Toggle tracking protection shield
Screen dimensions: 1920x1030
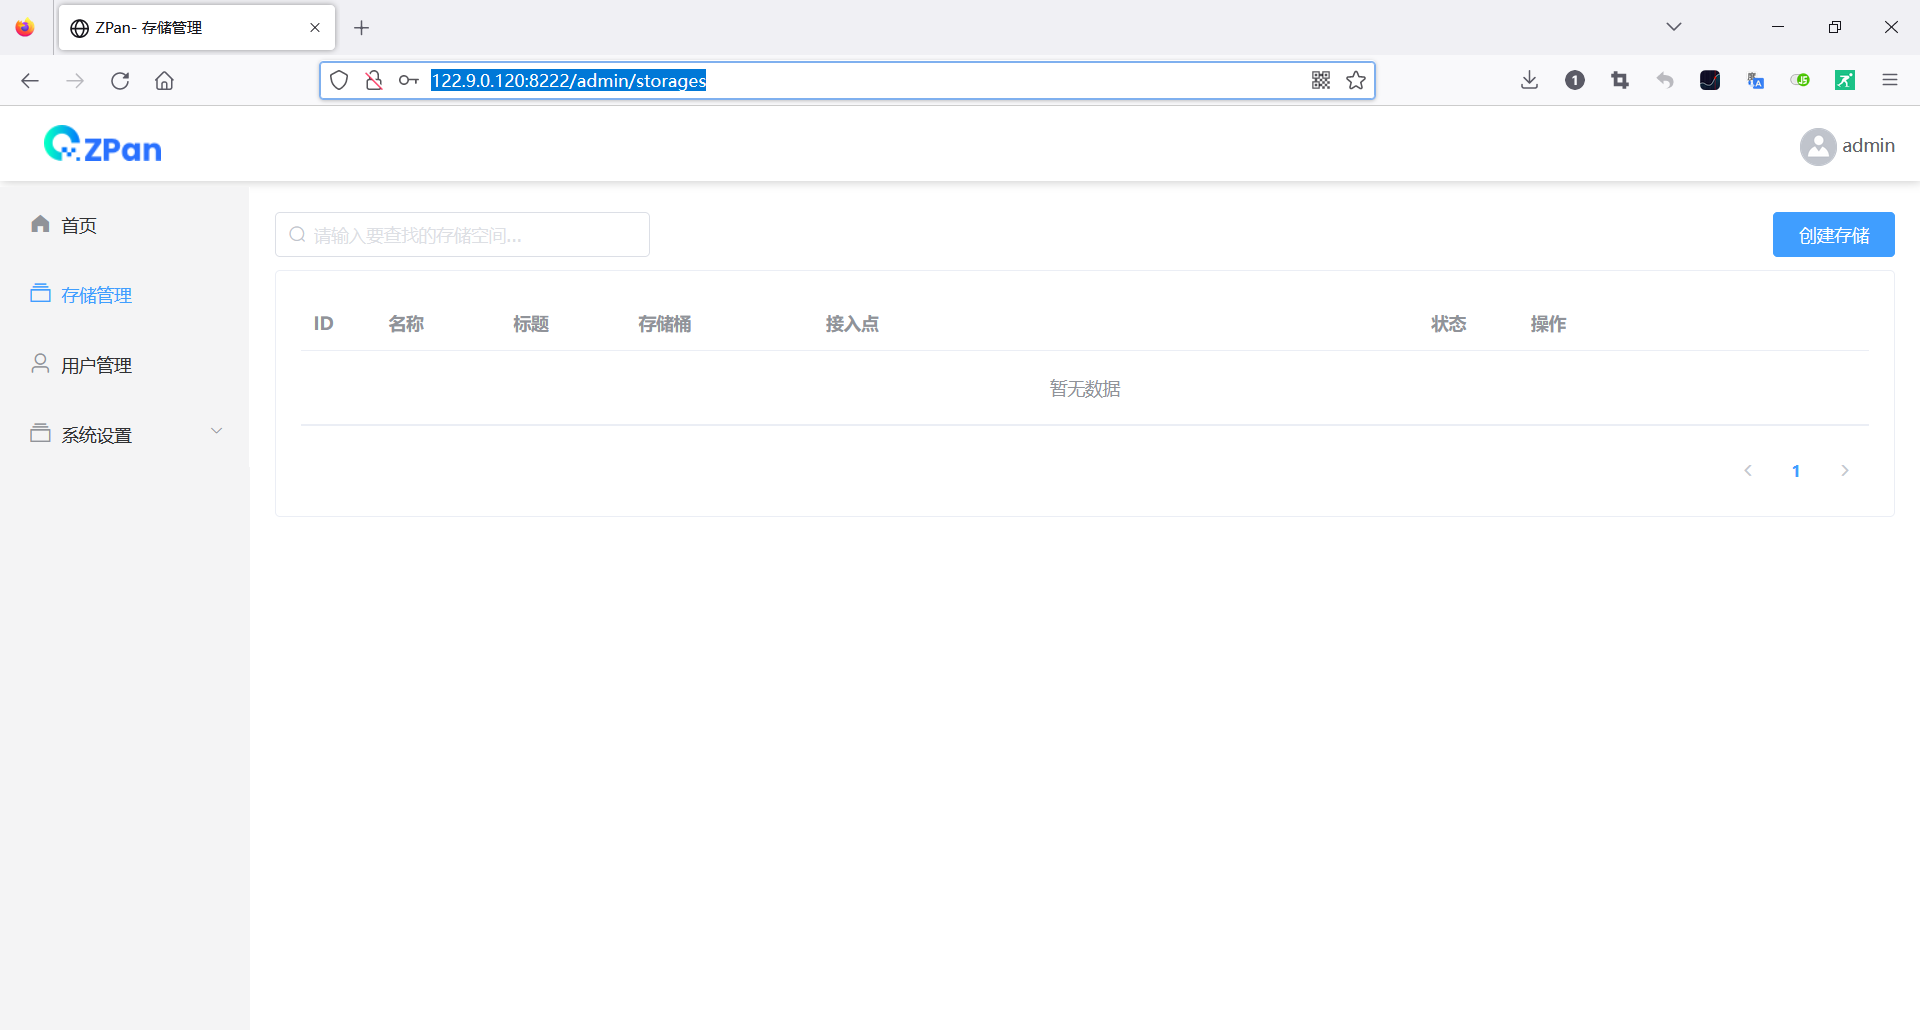point(339,80)
